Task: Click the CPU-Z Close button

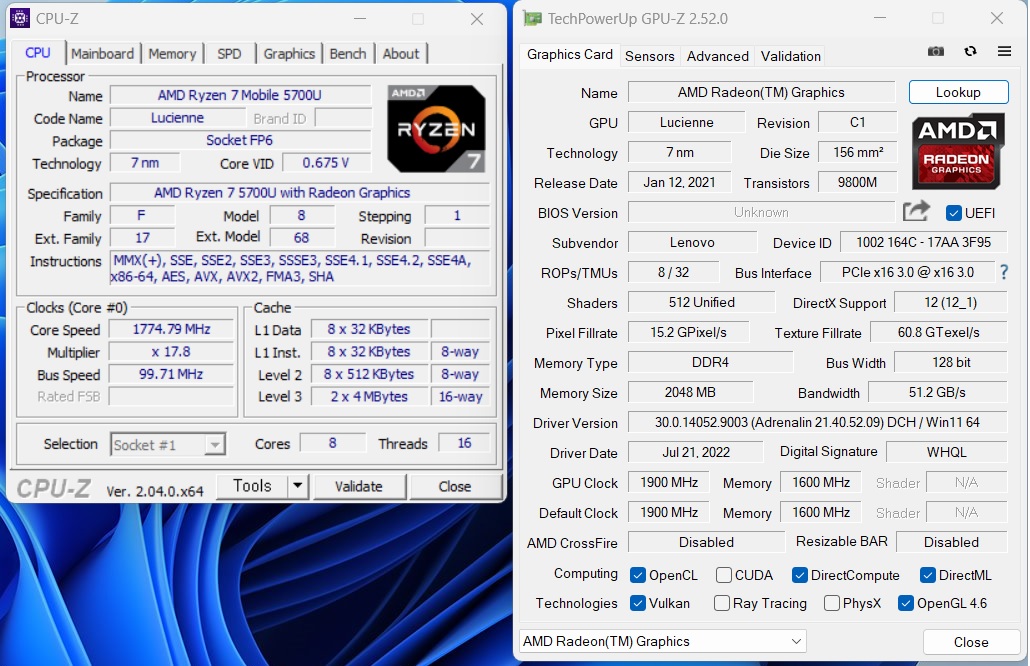Action: 455,487
